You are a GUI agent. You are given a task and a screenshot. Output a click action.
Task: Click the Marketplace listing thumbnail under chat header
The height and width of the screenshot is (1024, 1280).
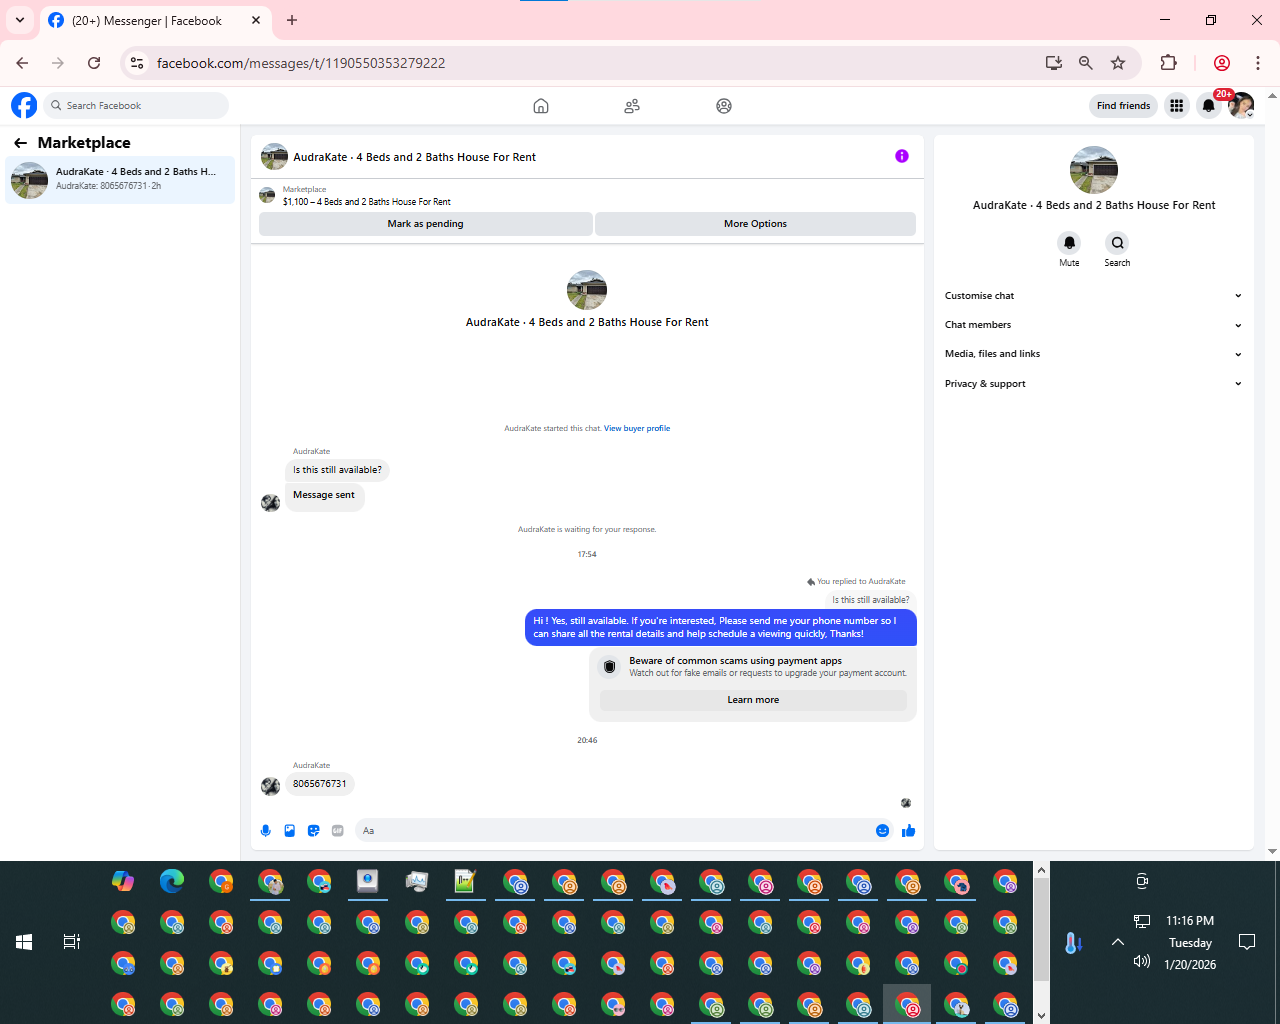click(267, 195)
